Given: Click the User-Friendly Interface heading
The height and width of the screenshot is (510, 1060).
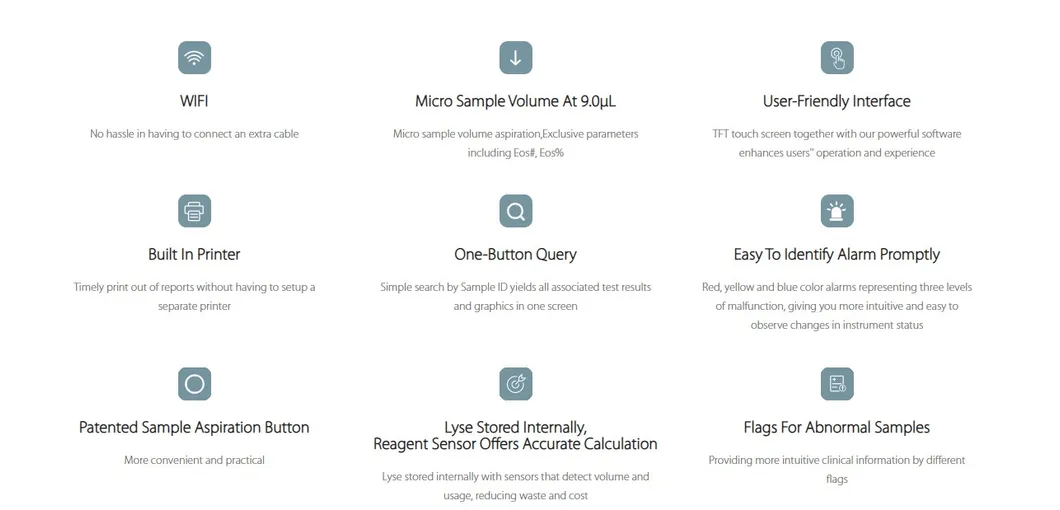Looking at the screenshot, I should (x=836, y=101).
